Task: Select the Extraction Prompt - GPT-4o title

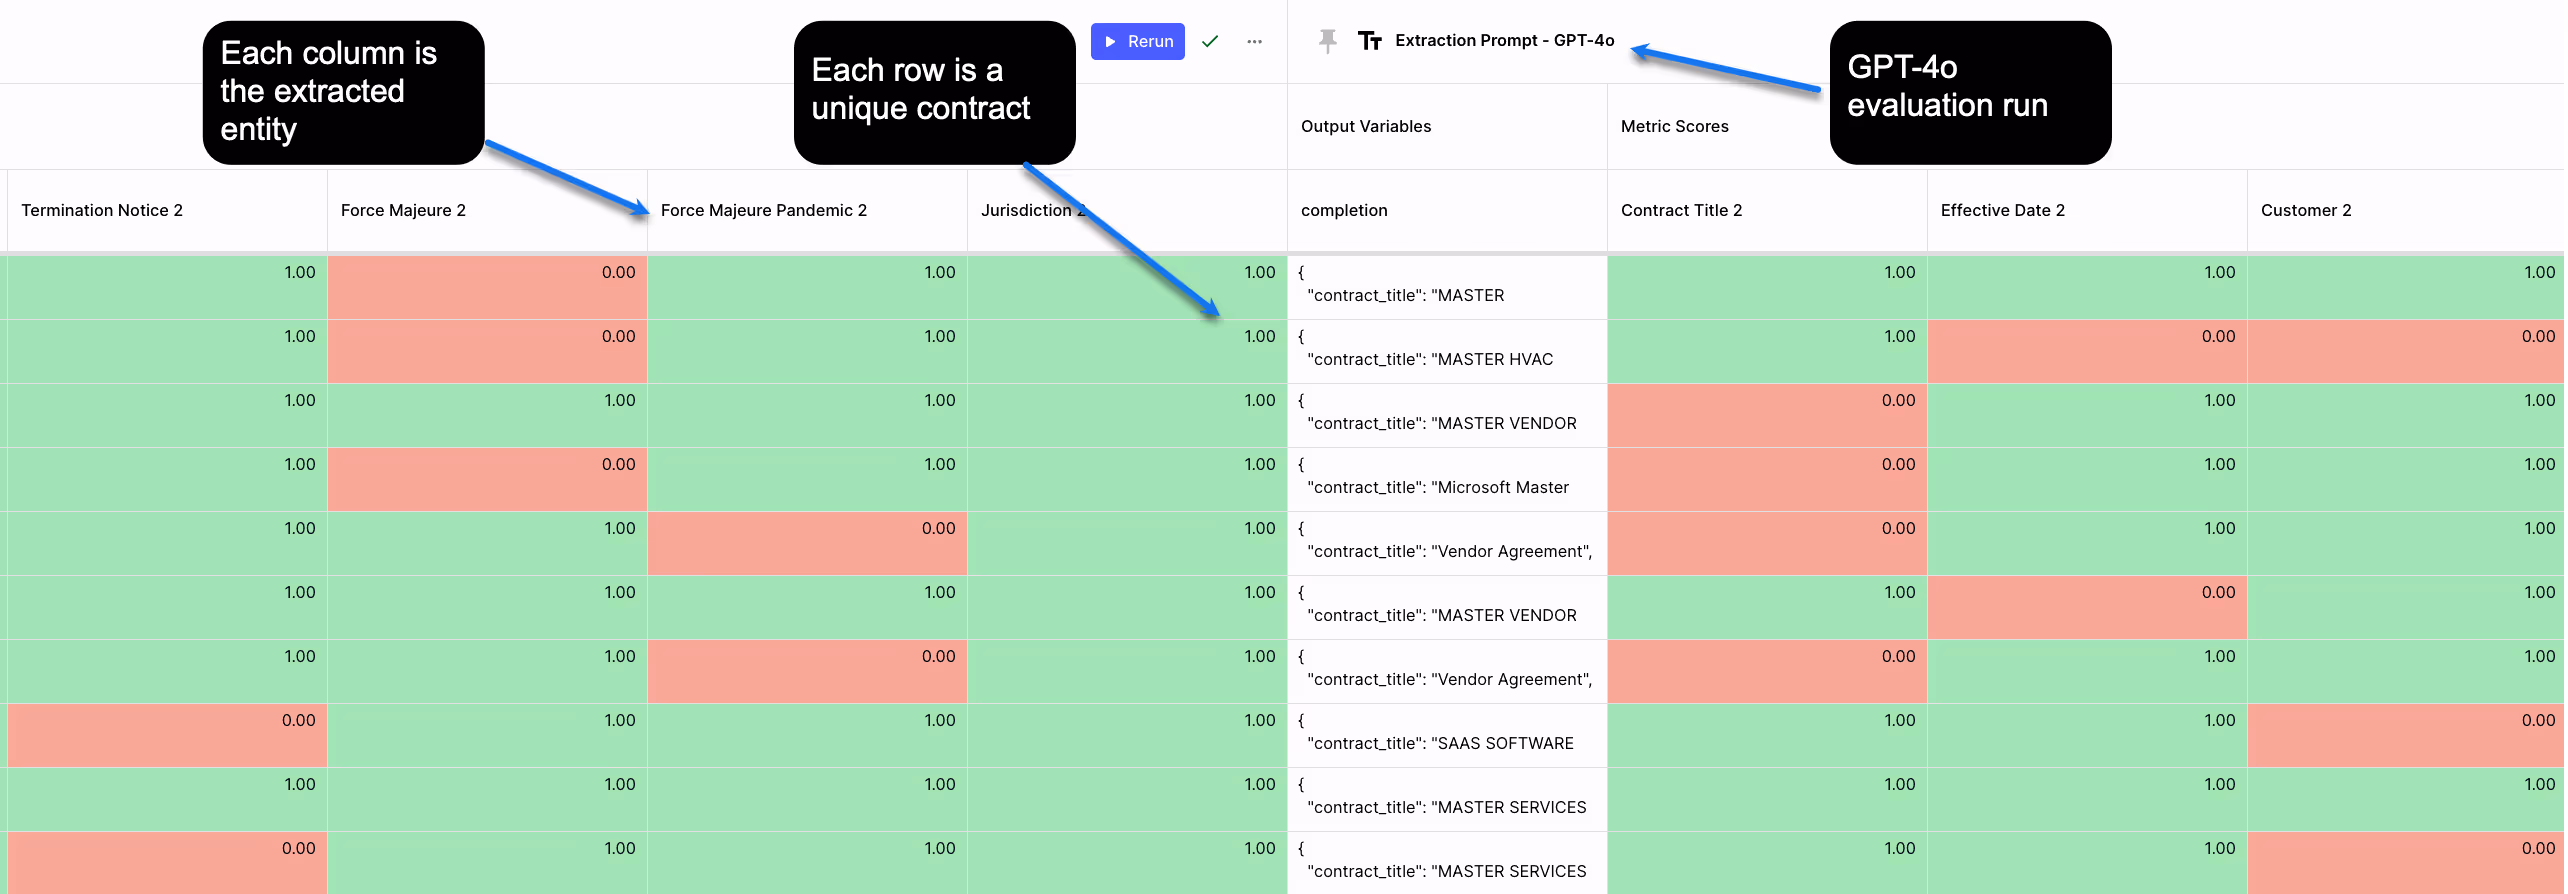Action: pos(1505,41)
